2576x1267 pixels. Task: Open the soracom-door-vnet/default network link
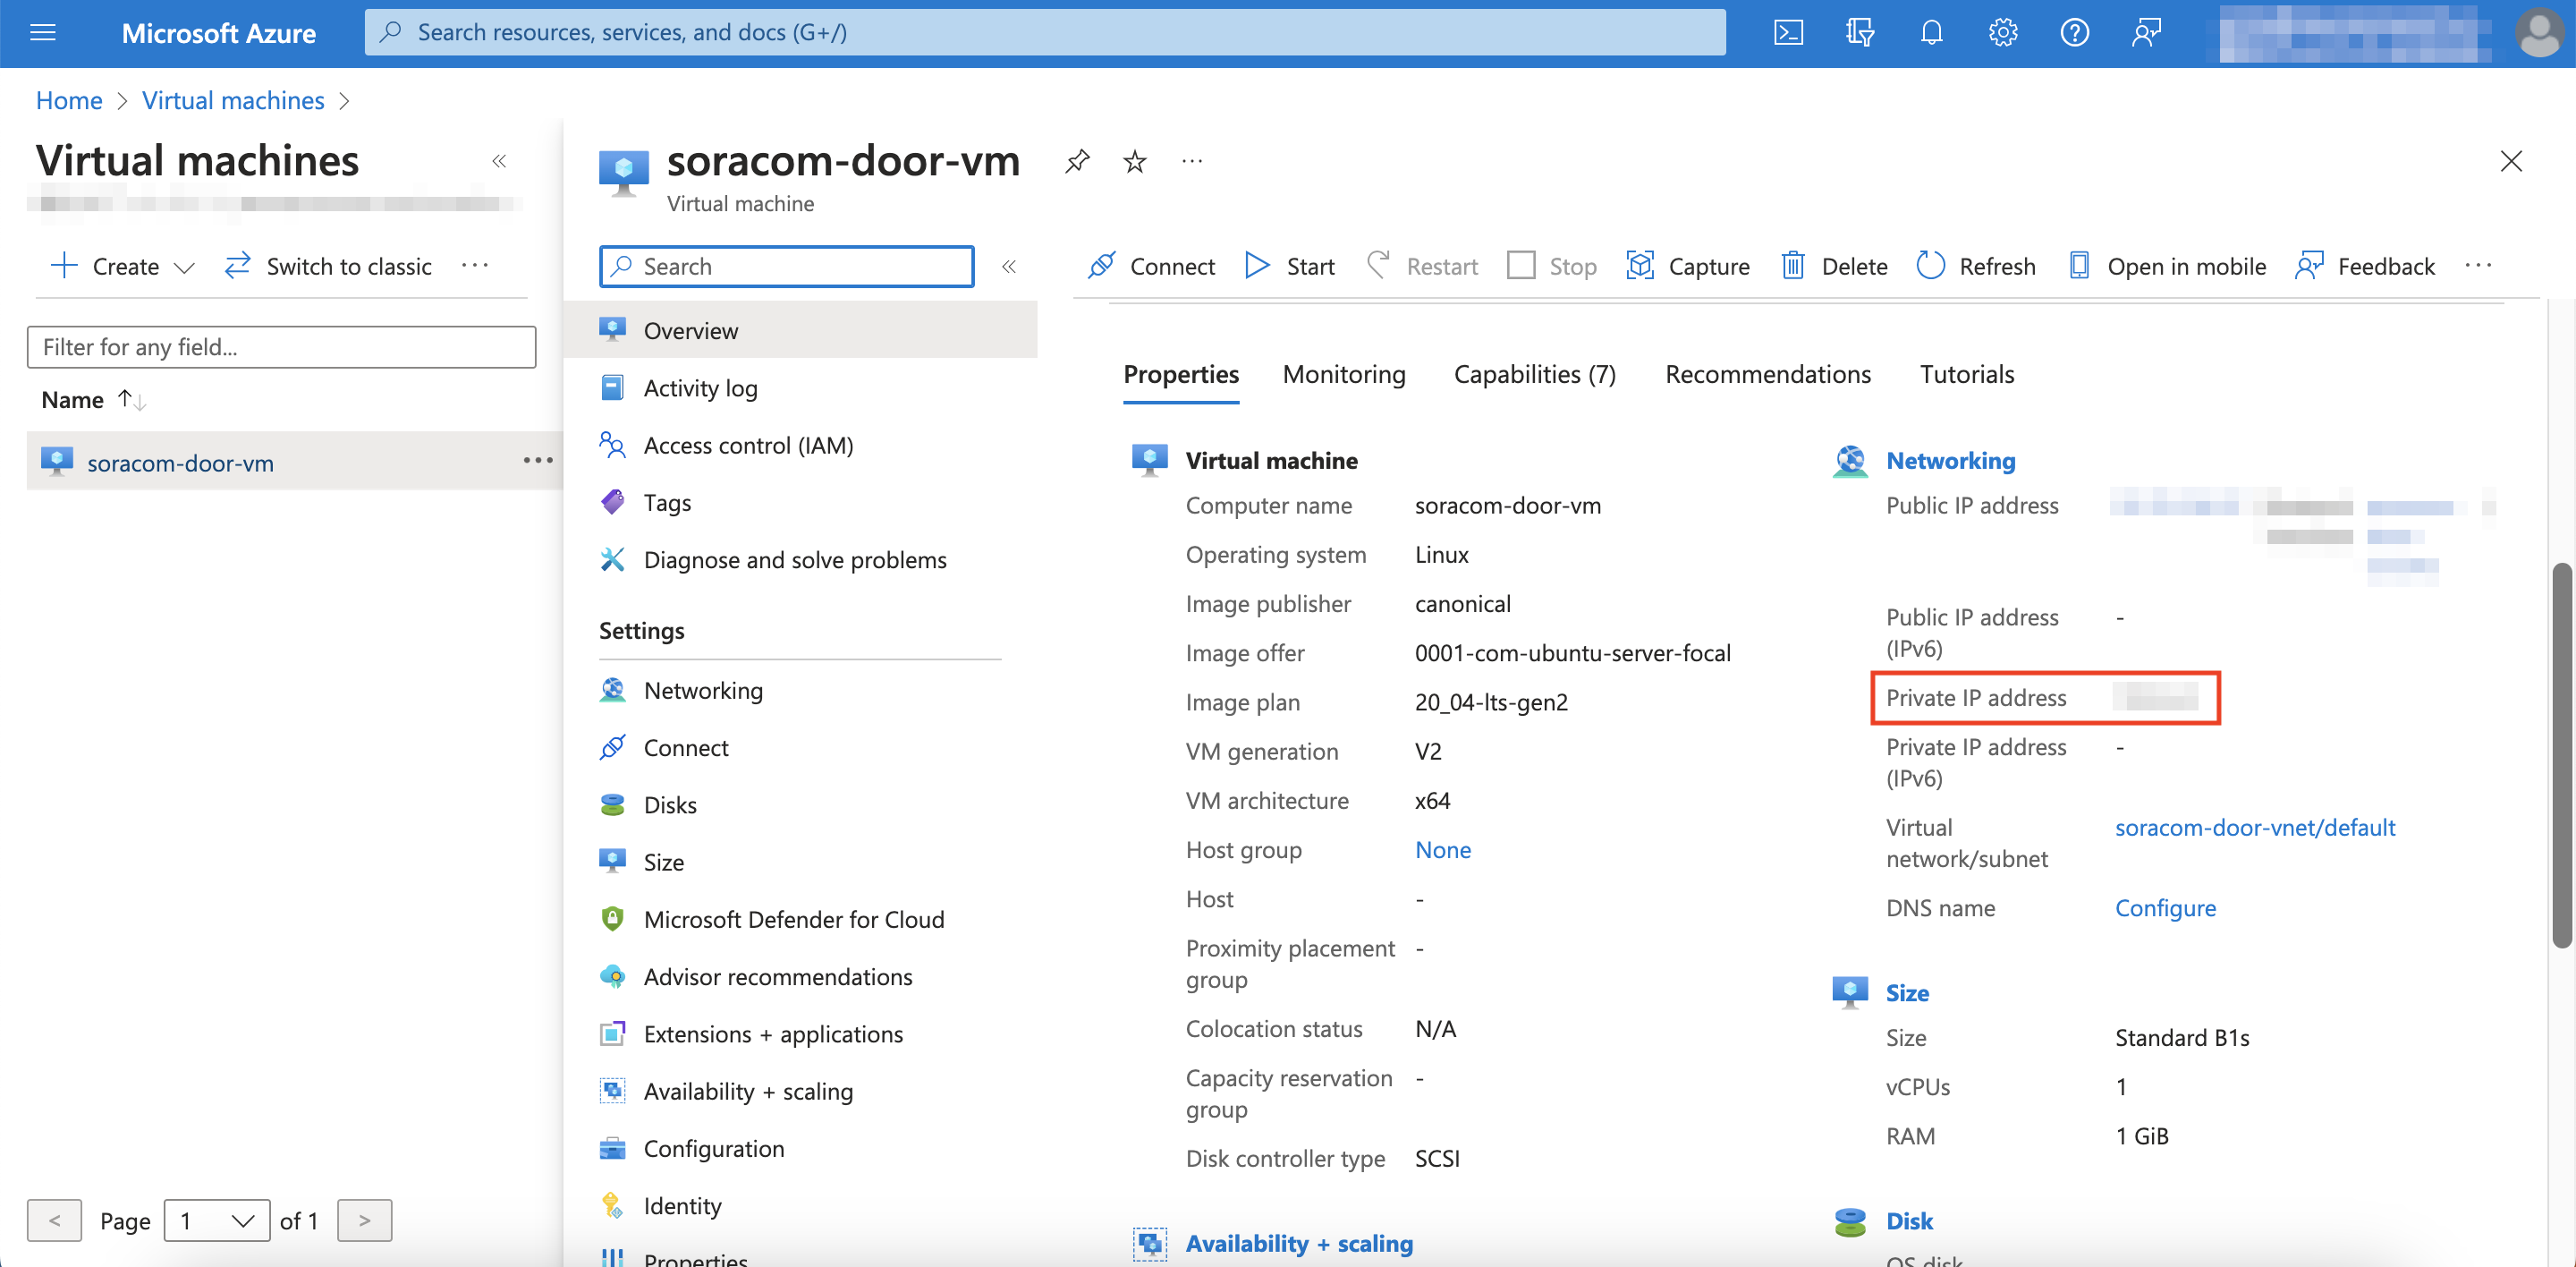coord(2255,827)
